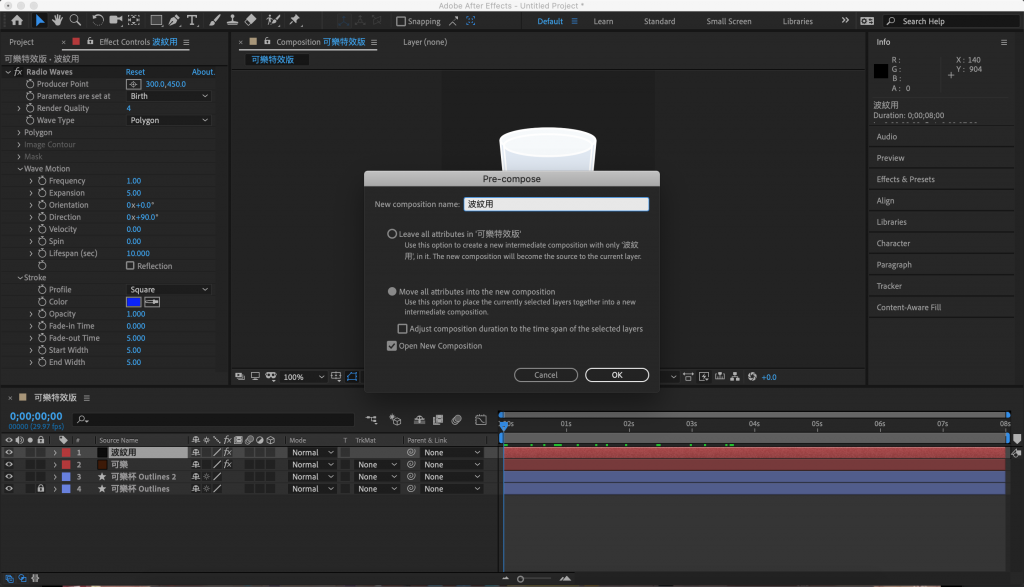
Task: Click the Home icon in toolbar
Action: 17,20
